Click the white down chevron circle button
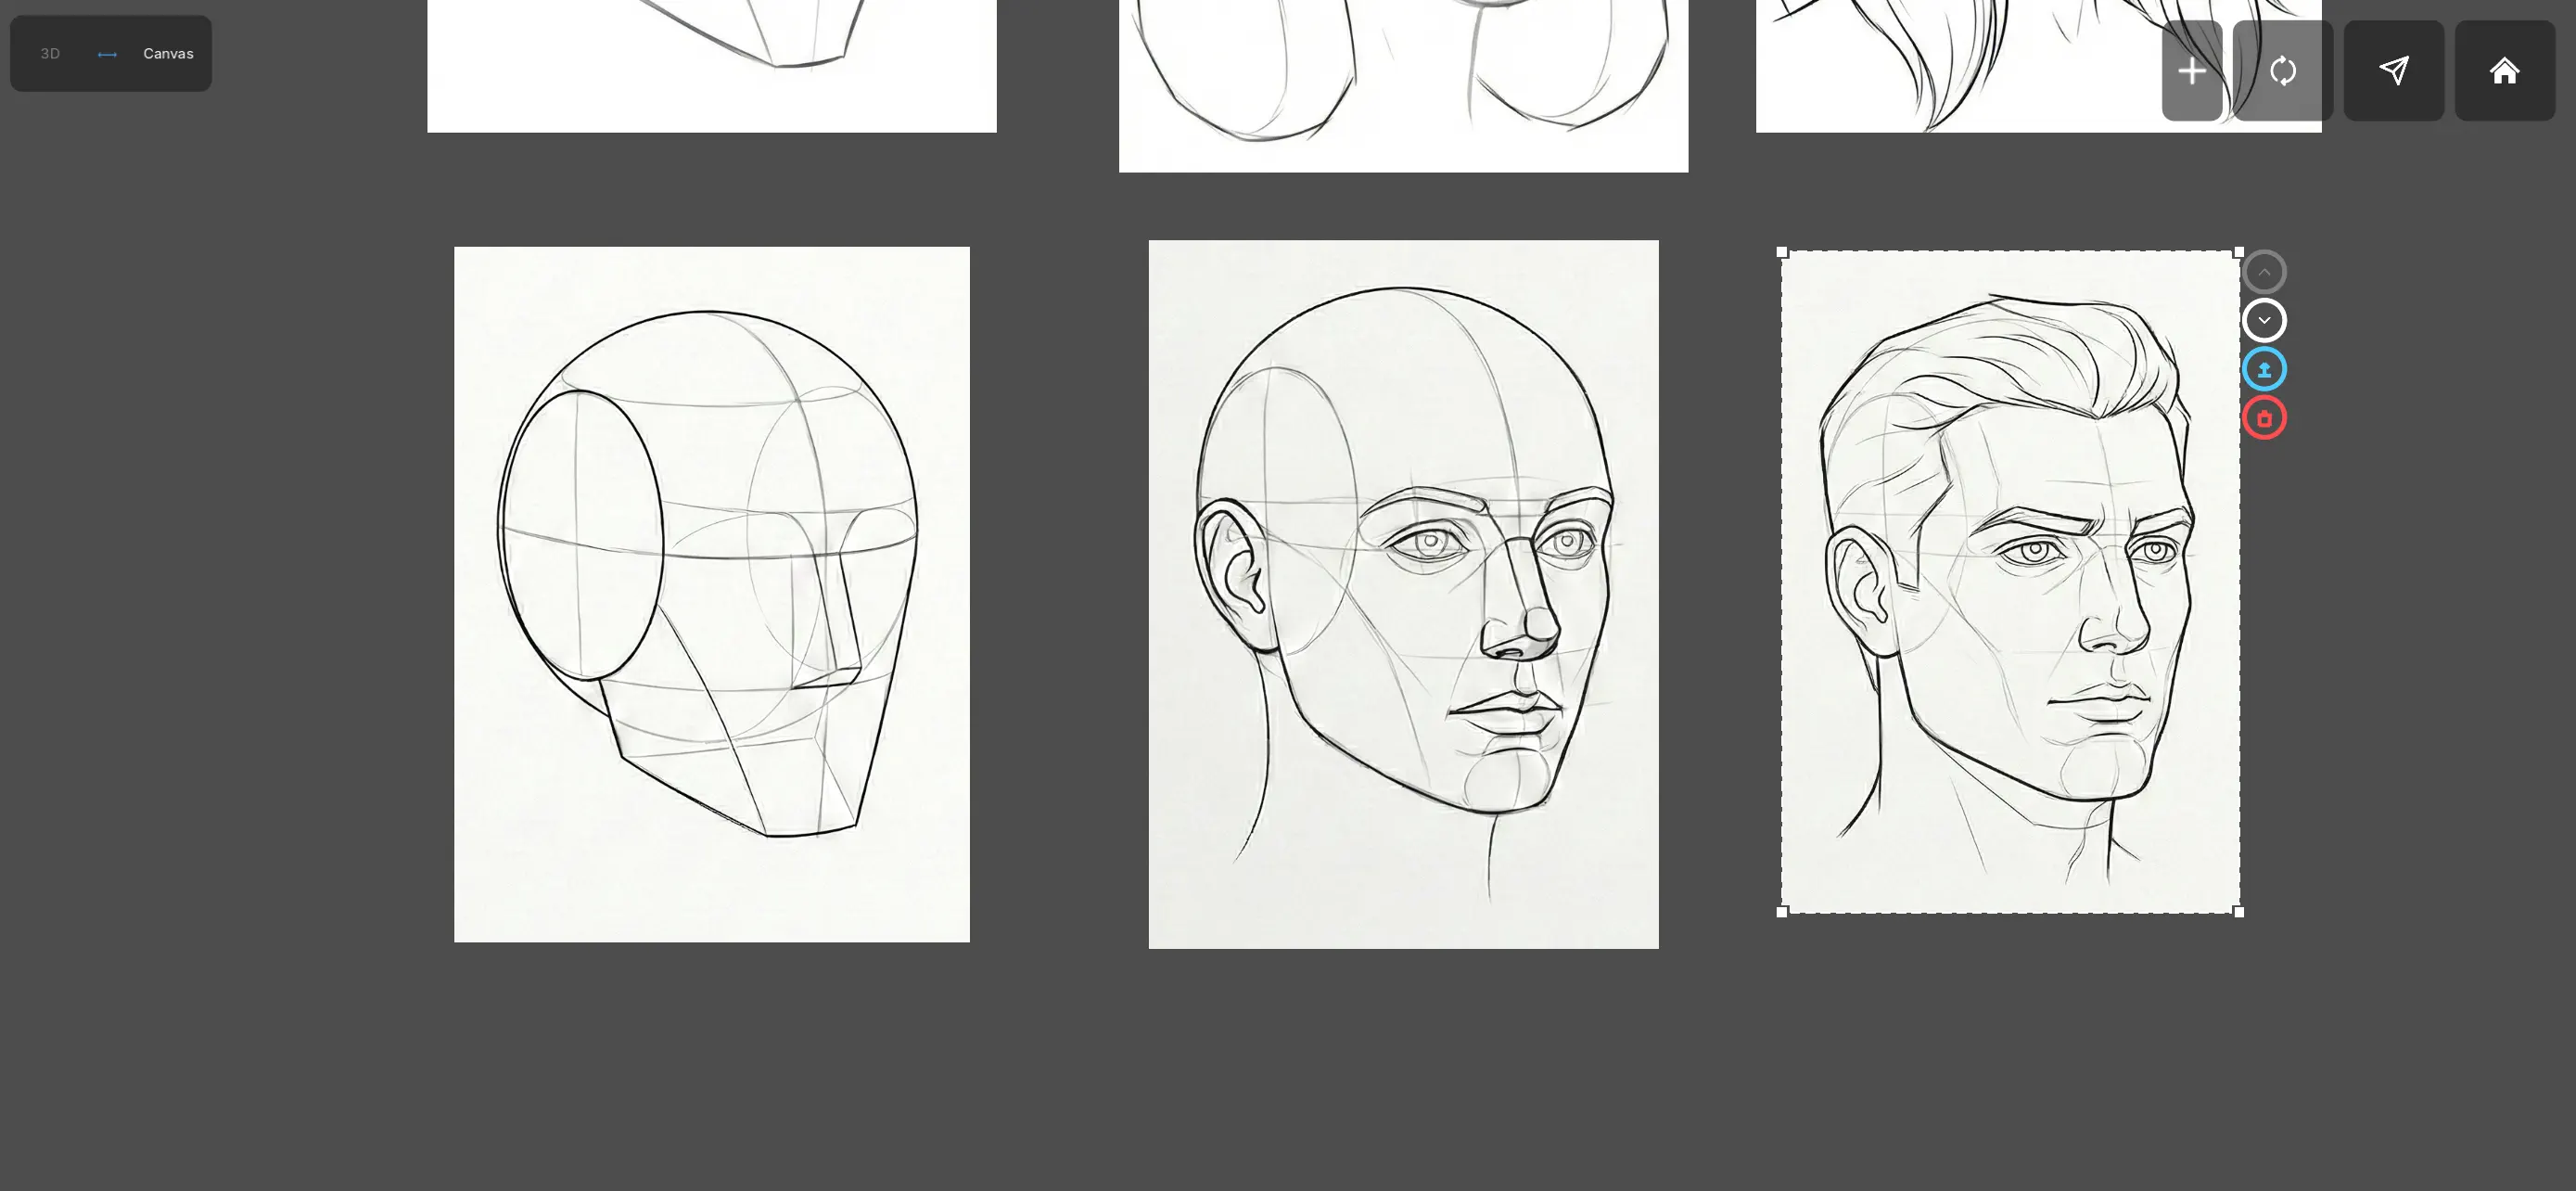Viewport: 2576px width, 1191px height. click(x=2264, y=321)
